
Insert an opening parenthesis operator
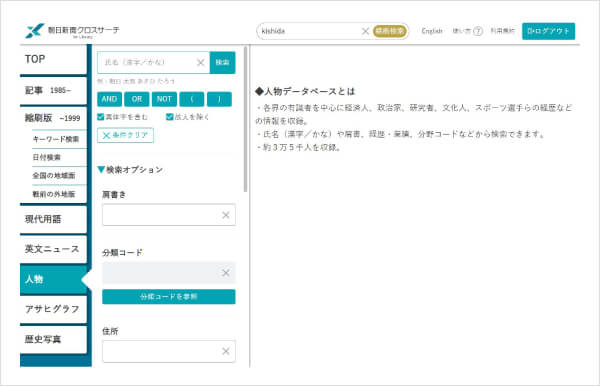[192, 99]
